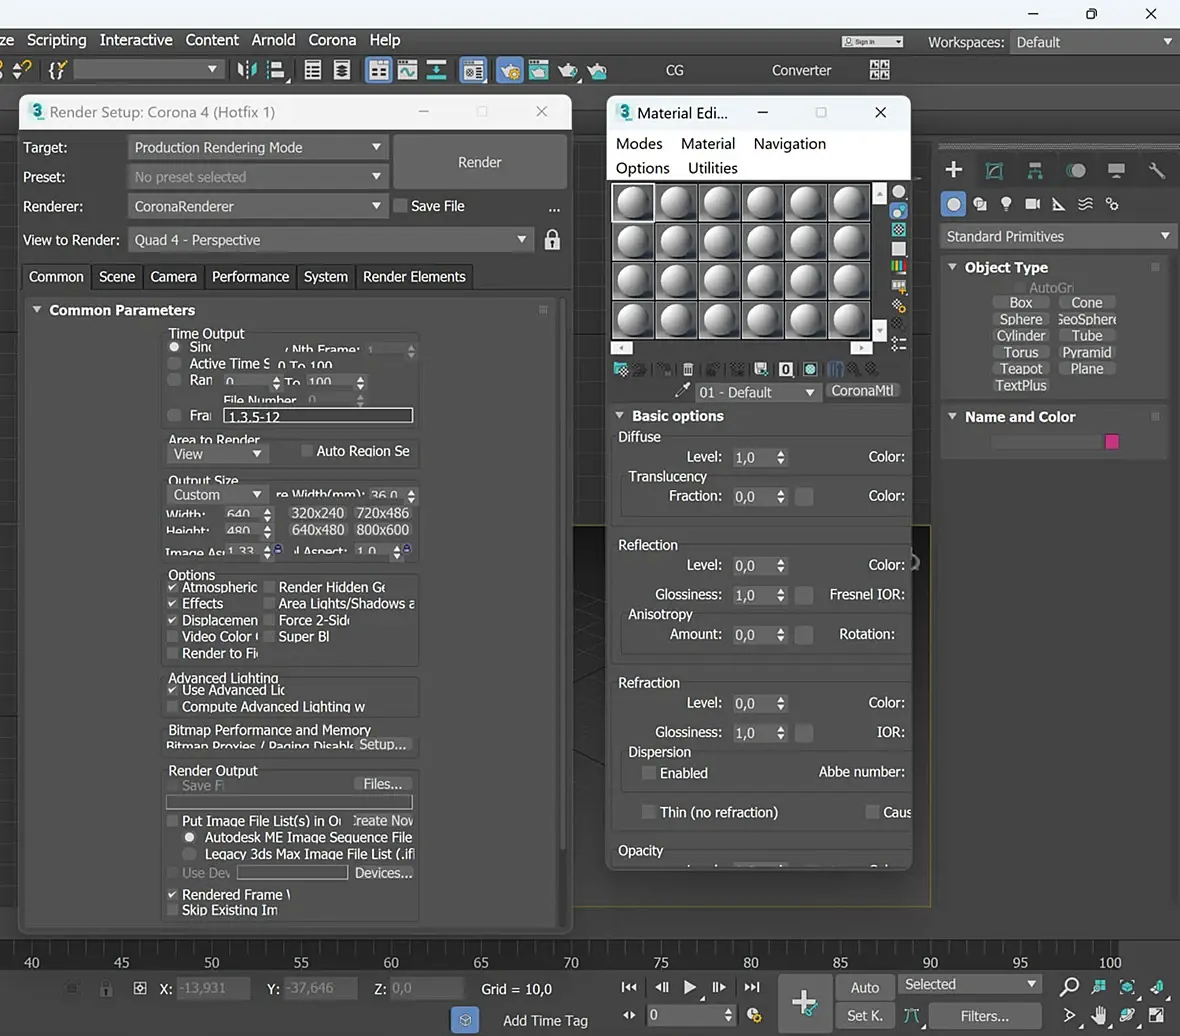
Task: Toggle the Atmospherics checkbox
Action: pos(173,587)
